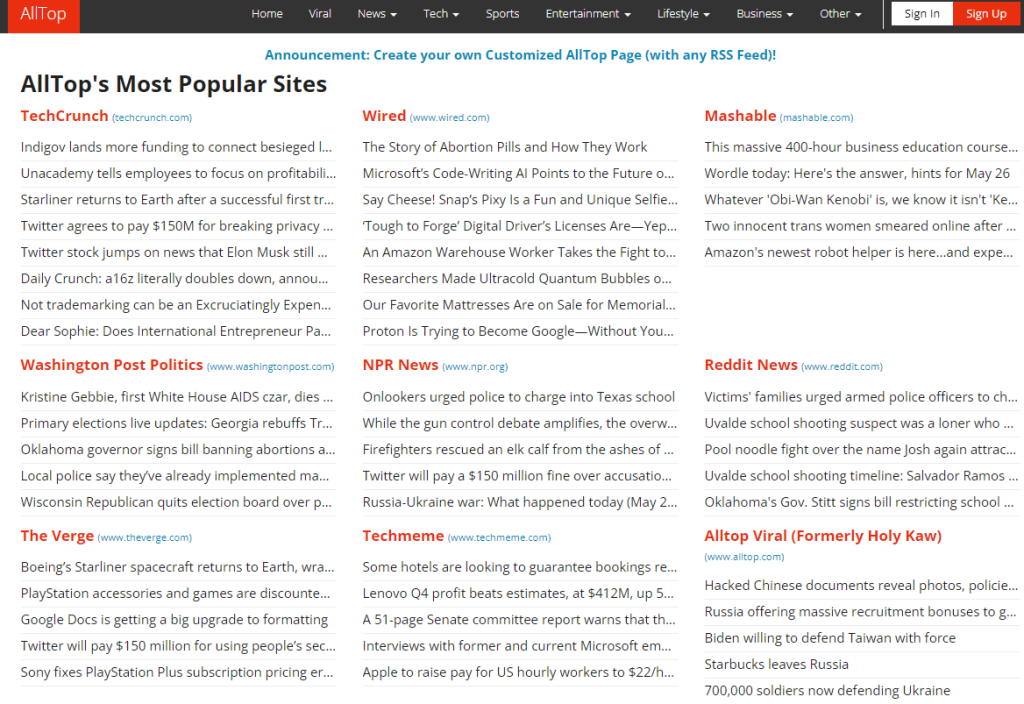Go to the Home page
This screenshot has width=1024, height=704.
(267, 14)
